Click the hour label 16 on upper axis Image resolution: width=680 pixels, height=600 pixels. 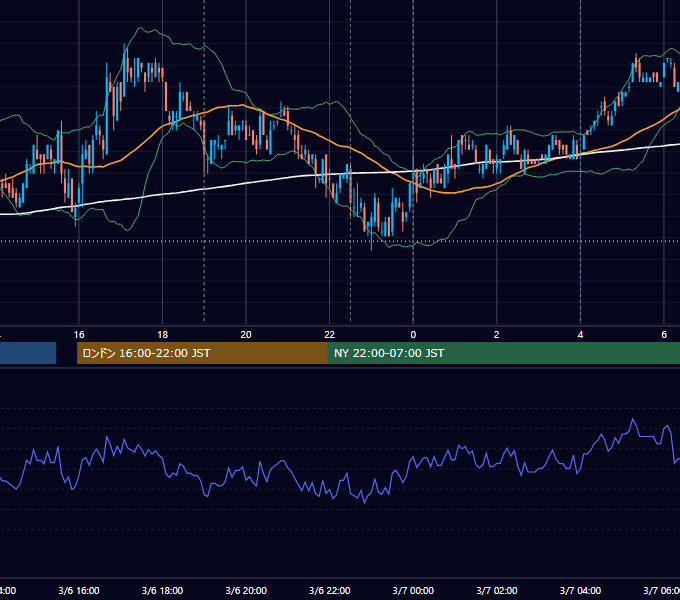pos(79,335)
